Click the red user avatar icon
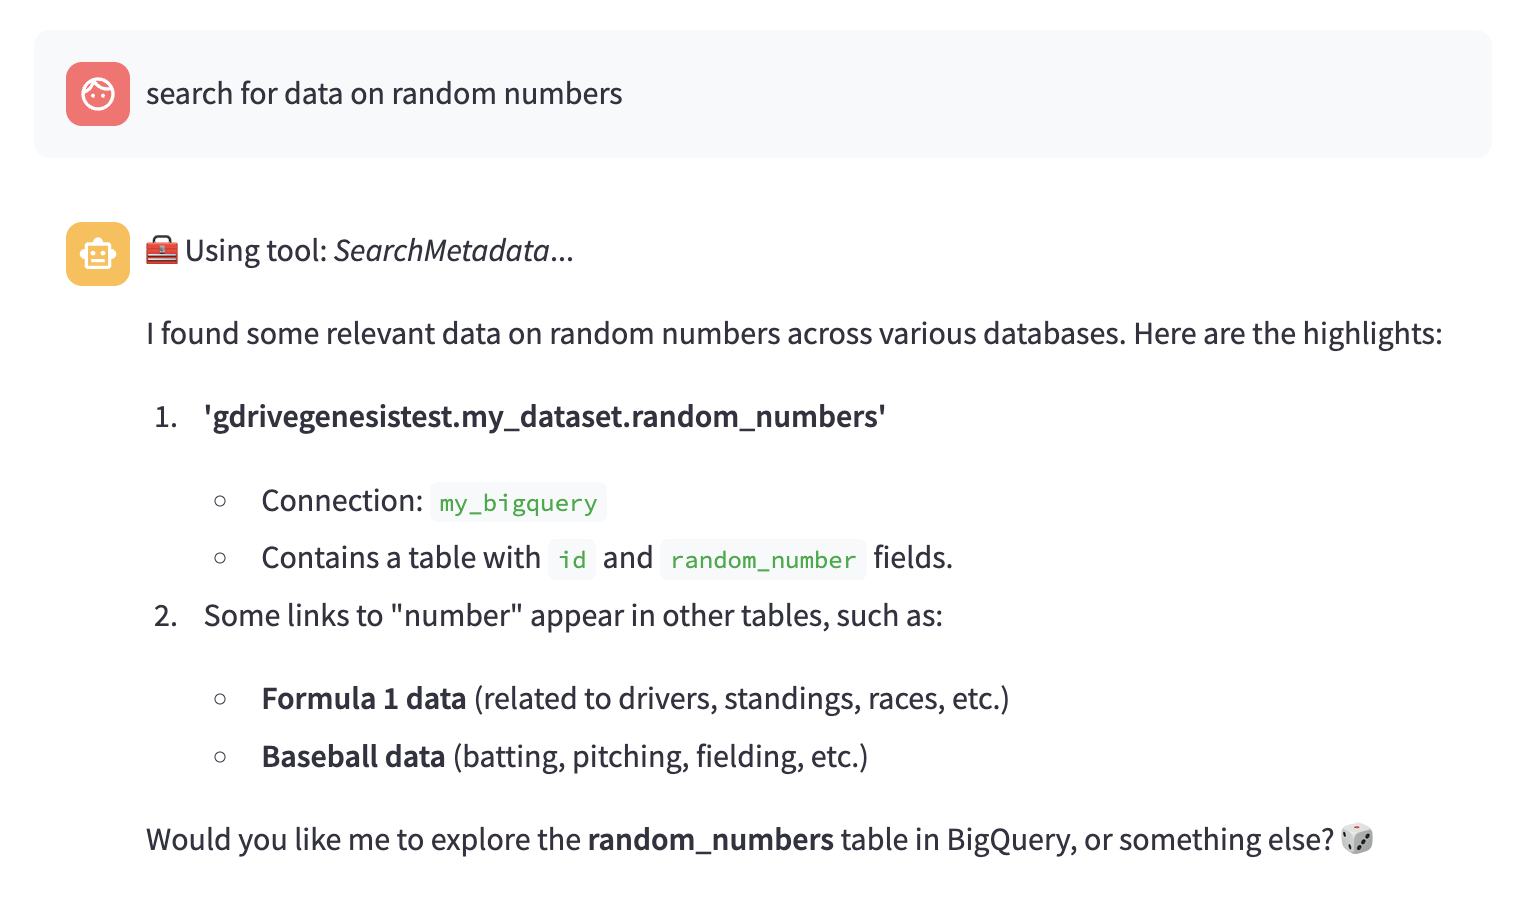This screenshot has height=920, width=1528. coord(98,94)
